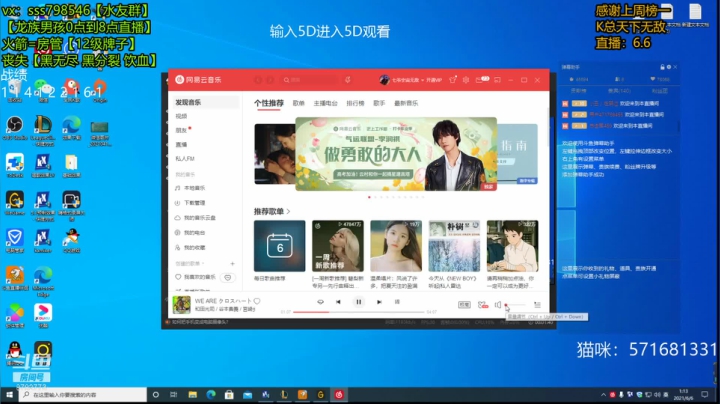This screenshot has width=720, height=404.
Task: Open the 朴树 NEW BOY playlist card
Action: click(x=454, y=246)
